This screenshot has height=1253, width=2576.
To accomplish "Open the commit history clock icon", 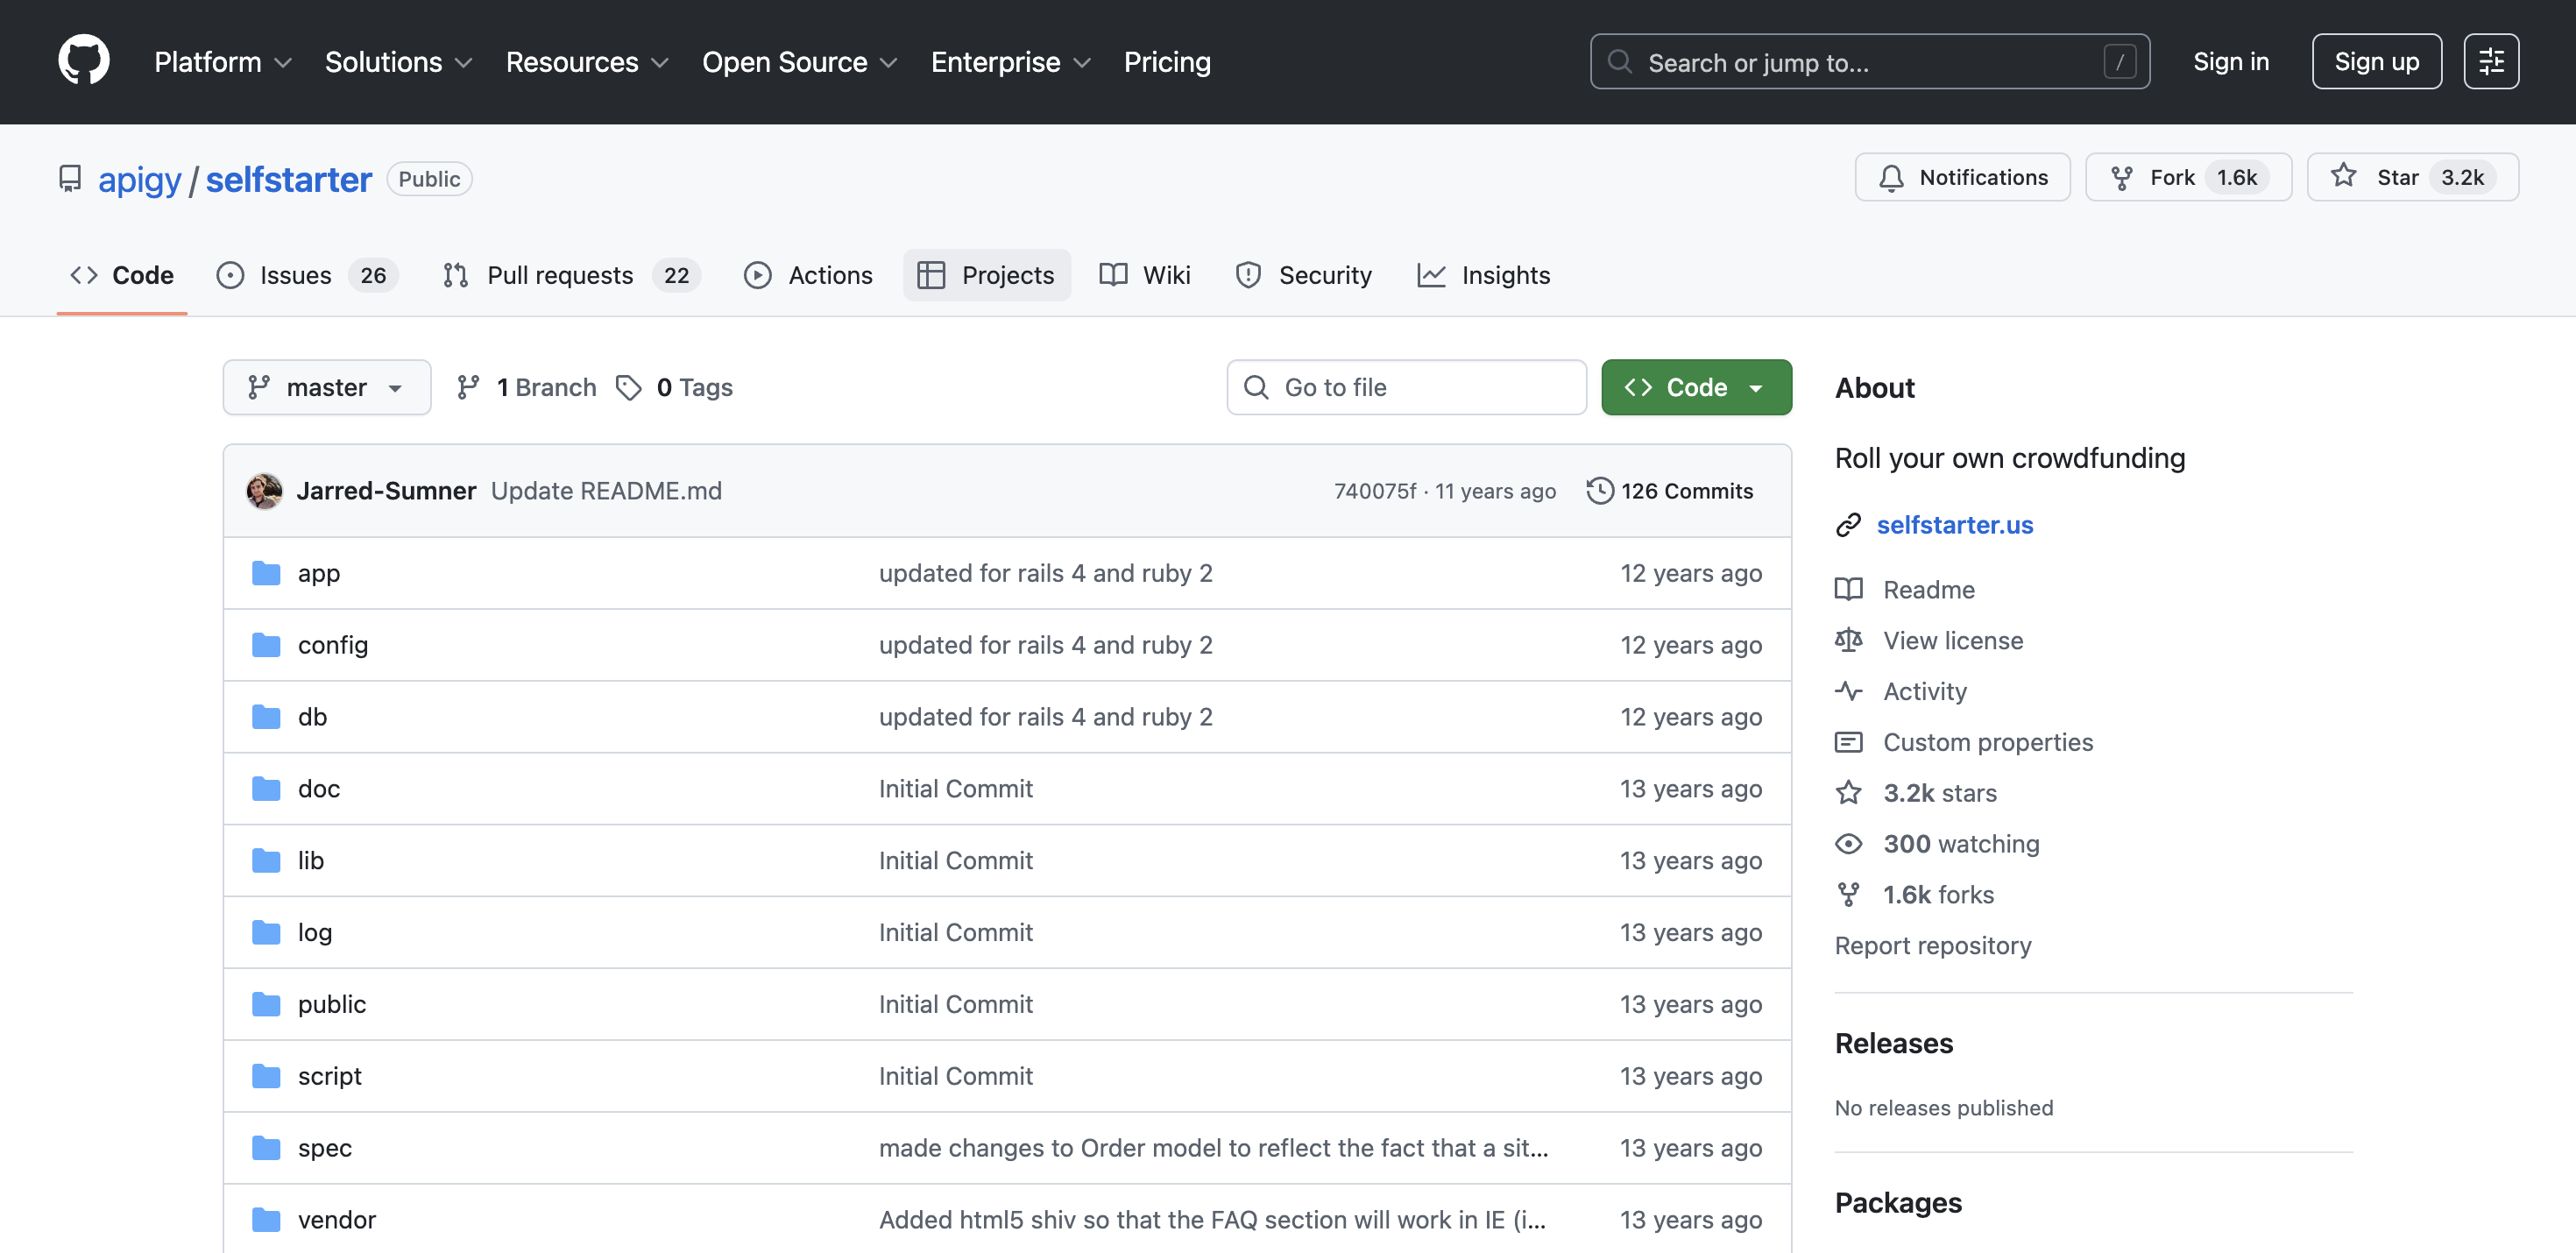I will pos(1600,491).
